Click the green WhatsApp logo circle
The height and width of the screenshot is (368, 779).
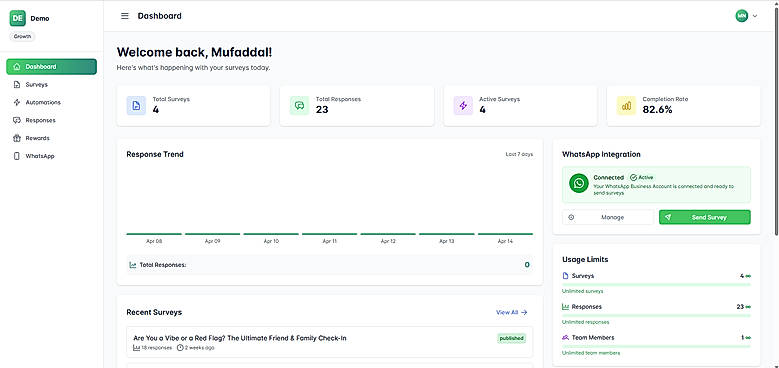pyautogui.click(x=579, y=183)
